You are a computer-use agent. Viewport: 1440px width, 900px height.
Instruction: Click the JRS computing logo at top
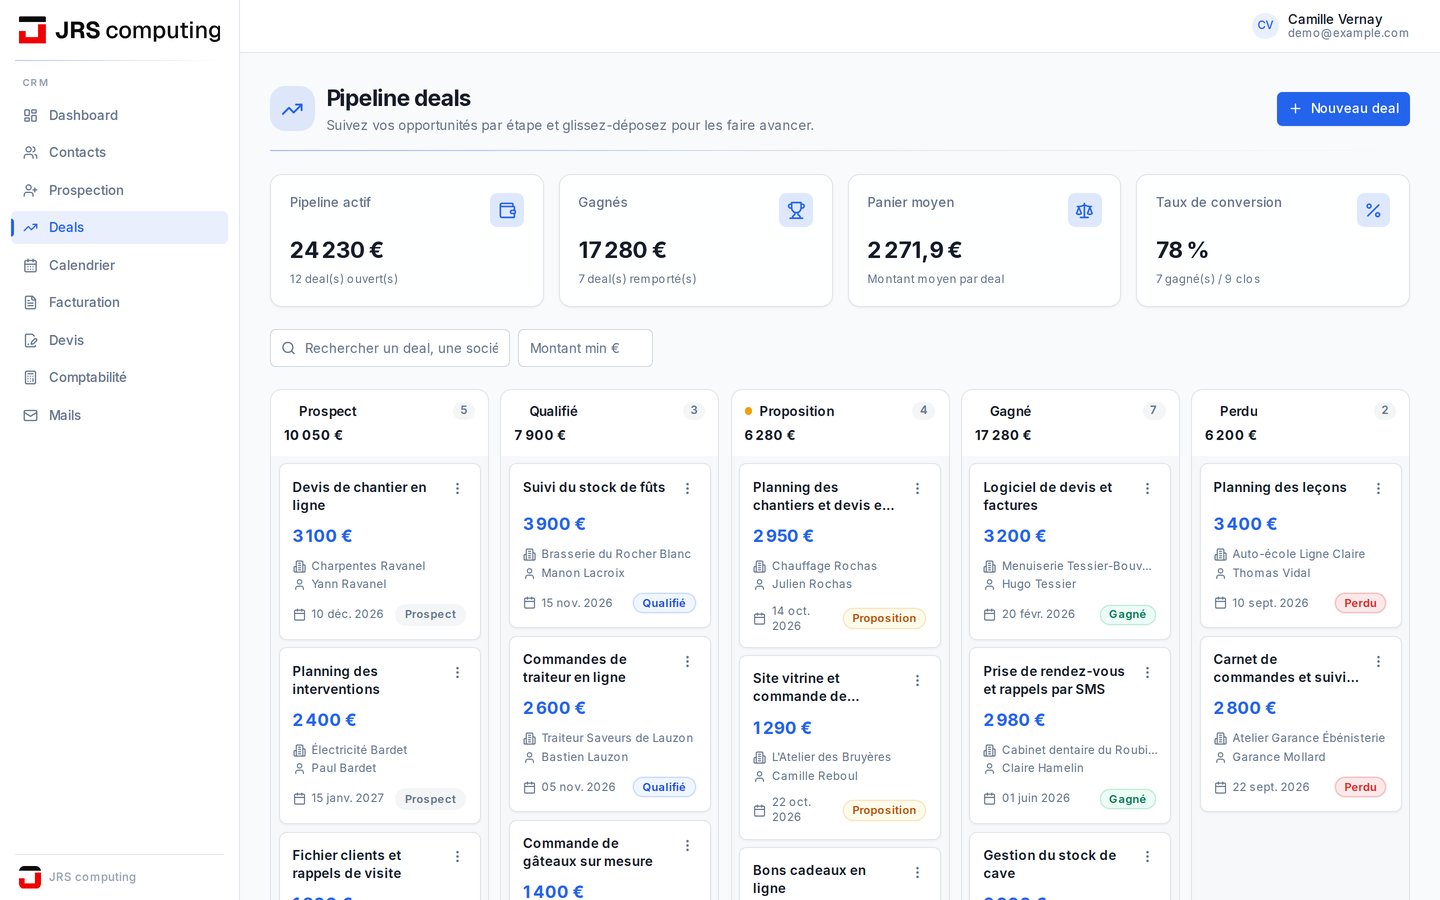[x=120, y=30]
